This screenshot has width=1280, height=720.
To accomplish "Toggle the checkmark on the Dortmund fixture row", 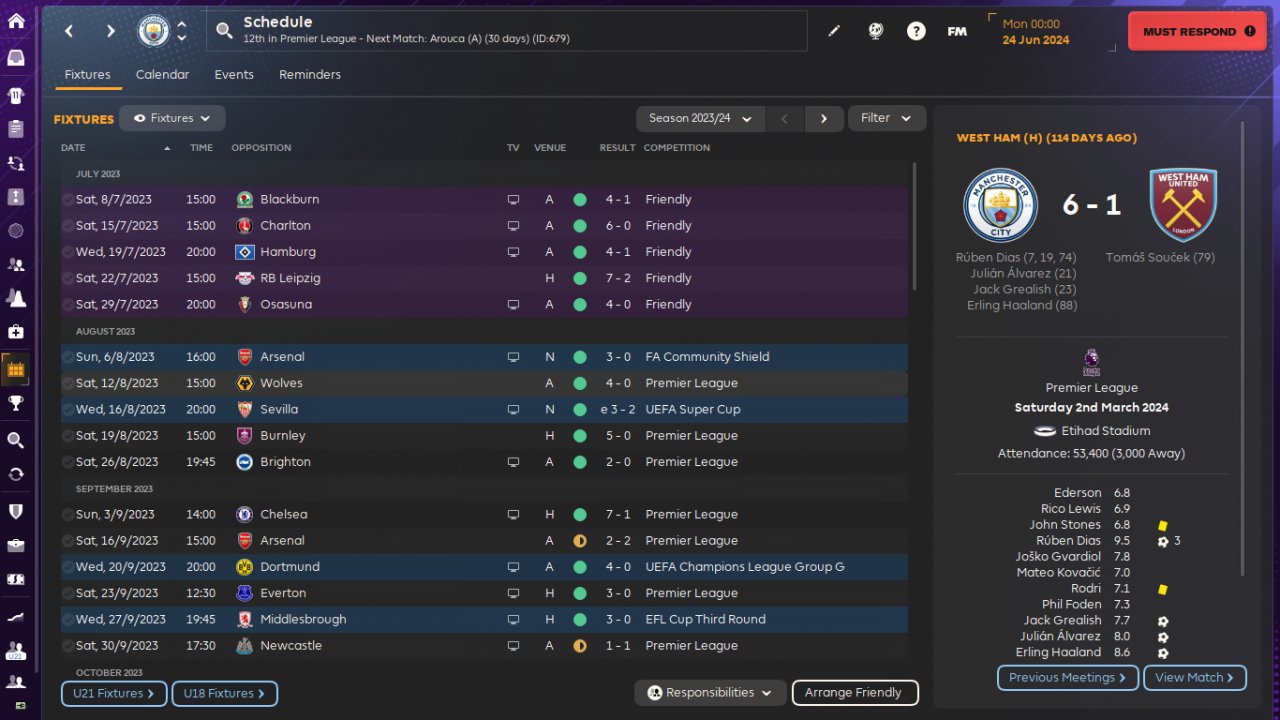I will click(68, 567).
